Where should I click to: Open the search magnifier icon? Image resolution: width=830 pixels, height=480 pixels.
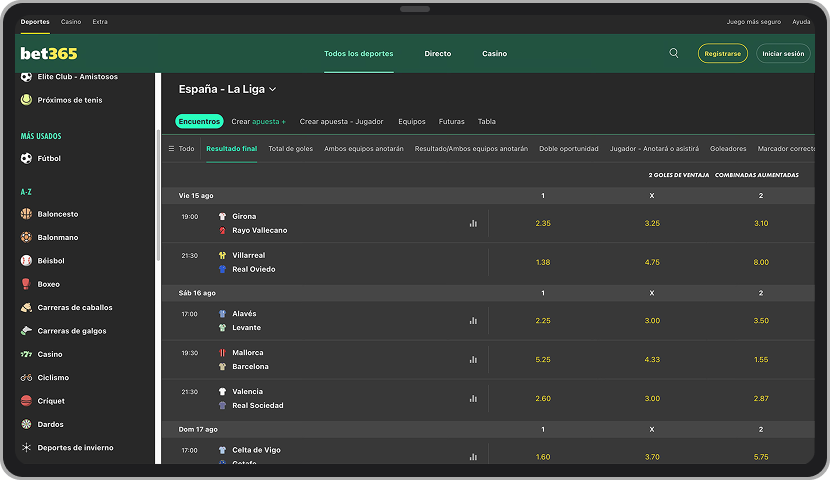click(x=673, y=53)
